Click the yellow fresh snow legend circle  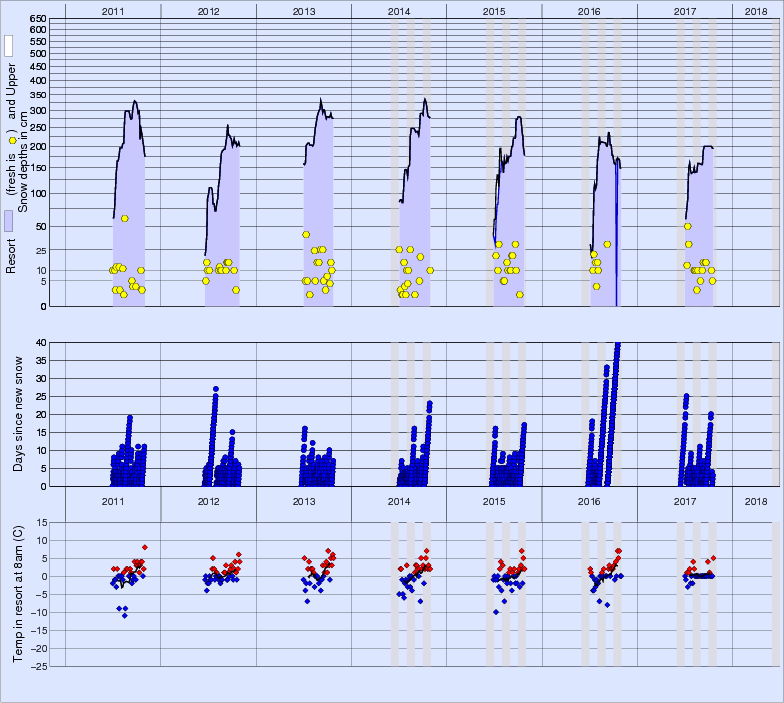11,141
